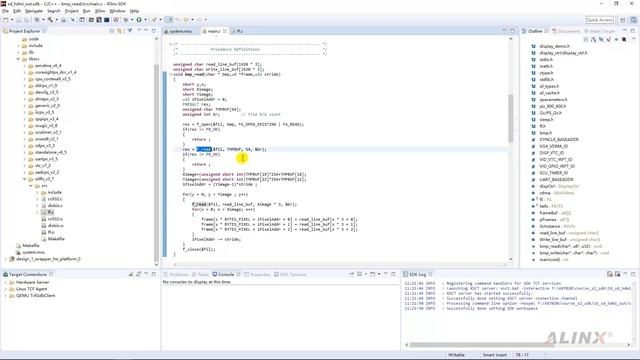The width and height of the screenshot is (640, 360).
Task: Expand the axivdma_v6_4 folder
Action: (24, 65)
